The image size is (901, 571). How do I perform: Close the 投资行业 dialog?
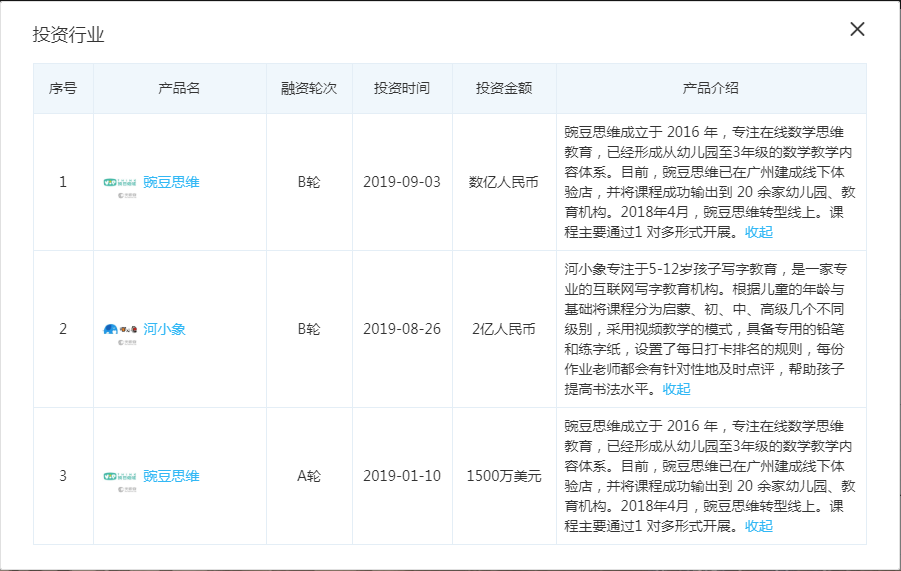point(857,29)
